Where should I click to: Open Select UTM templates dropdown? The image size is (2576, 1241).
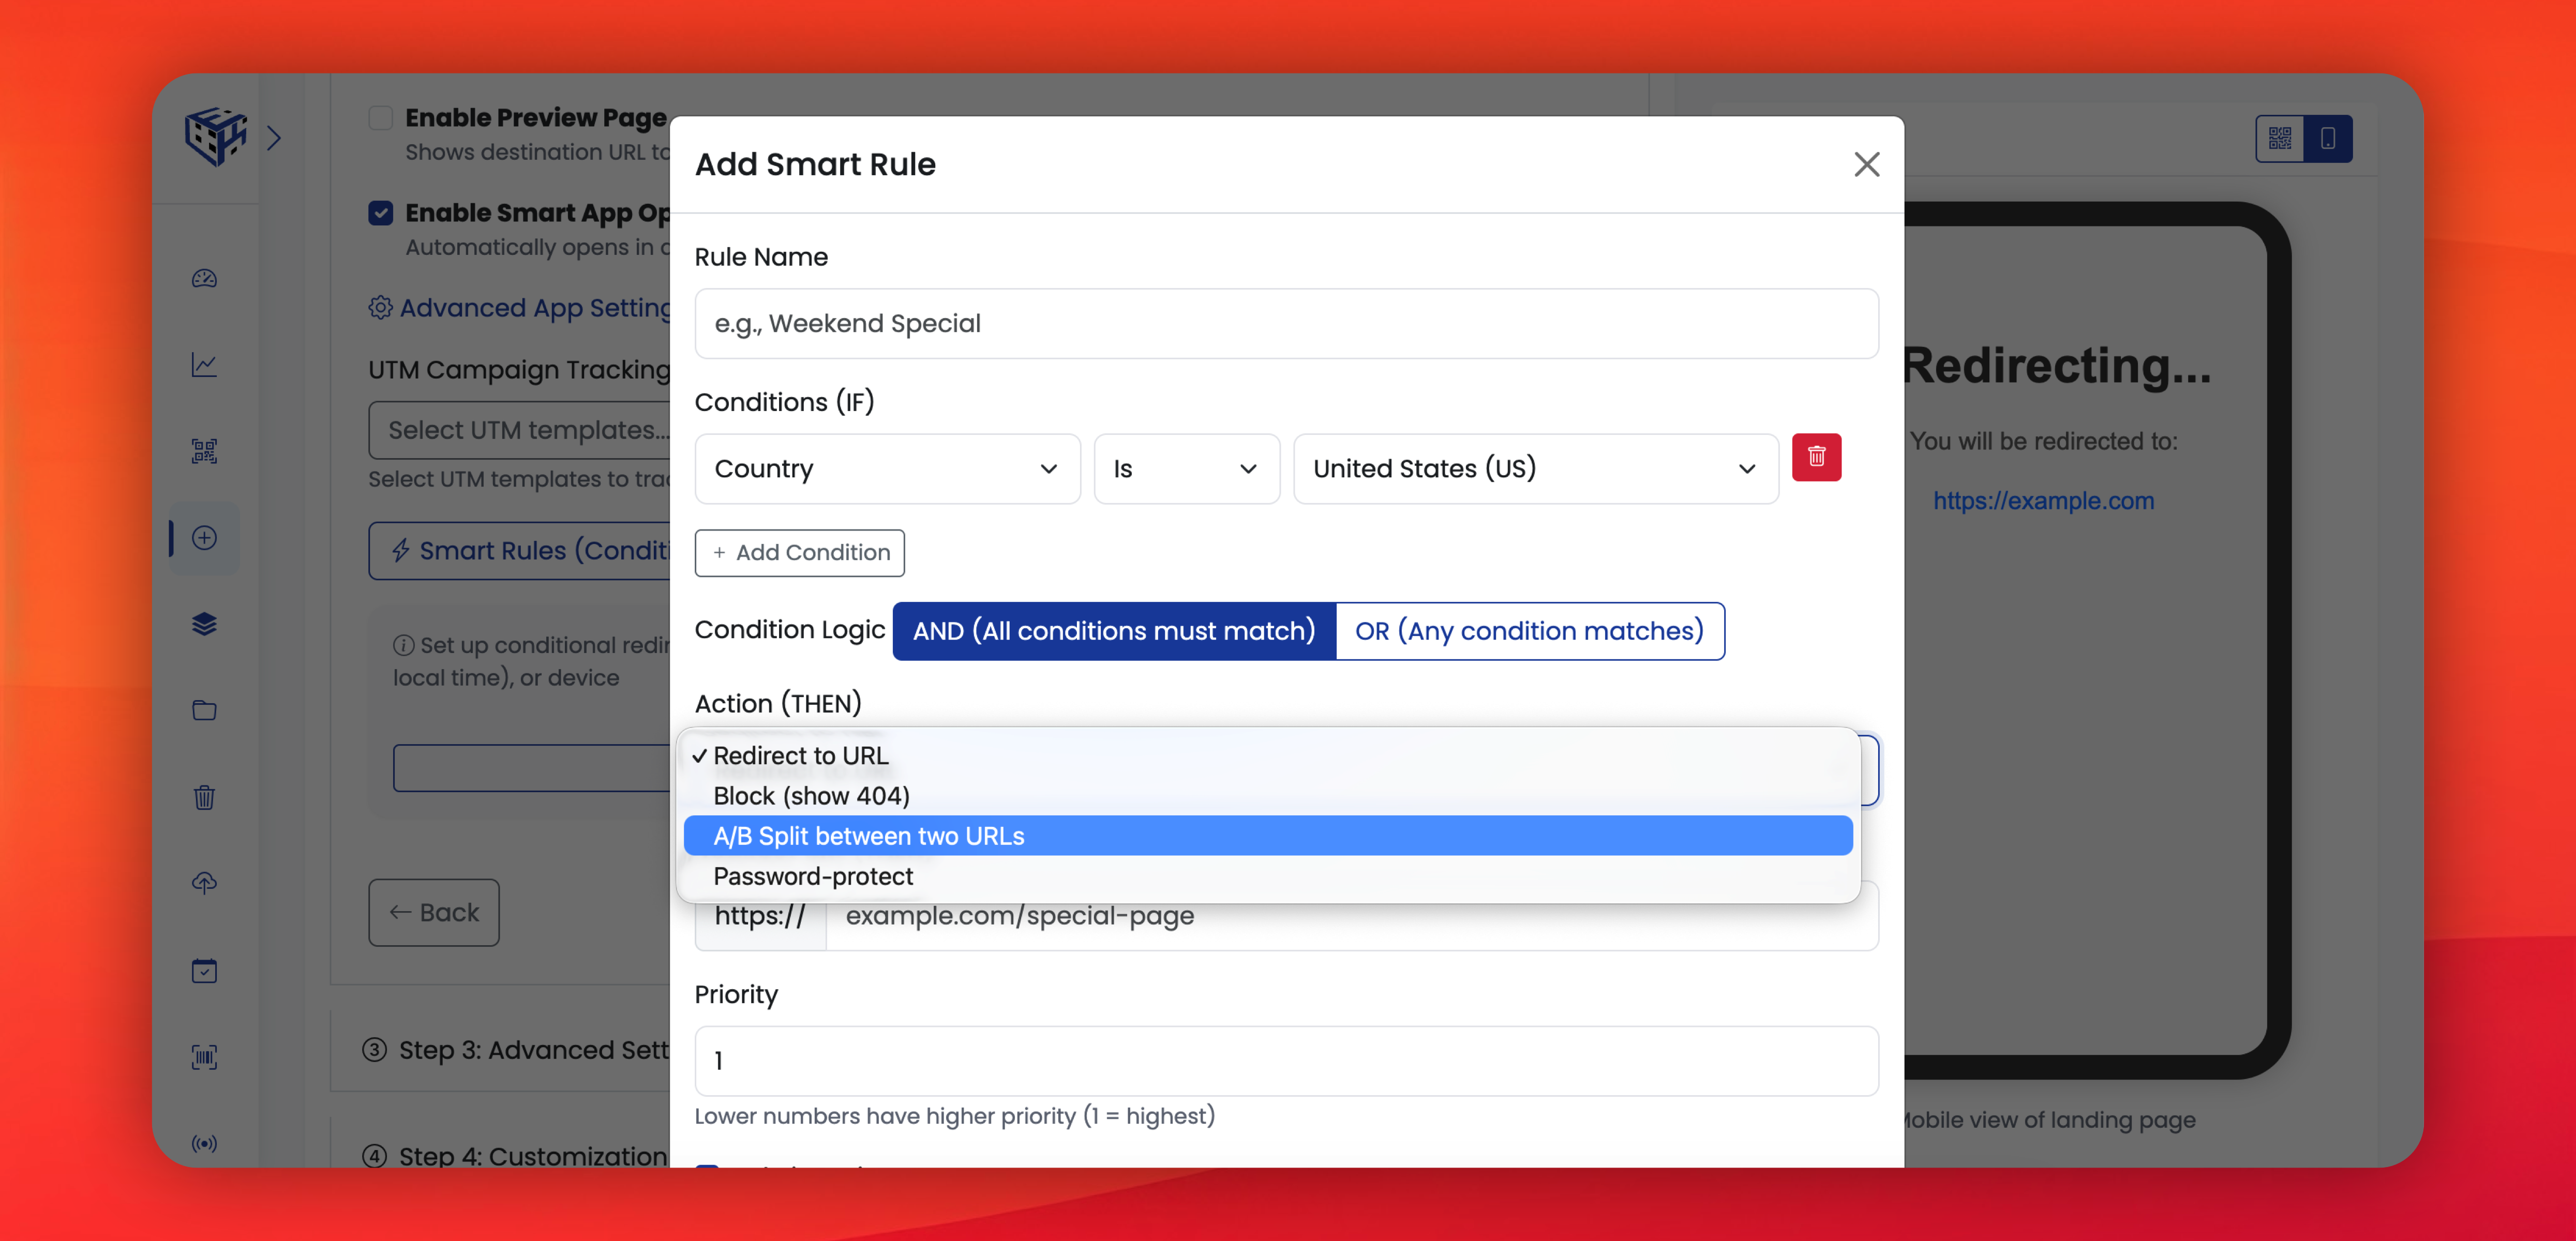pos(520,430)
